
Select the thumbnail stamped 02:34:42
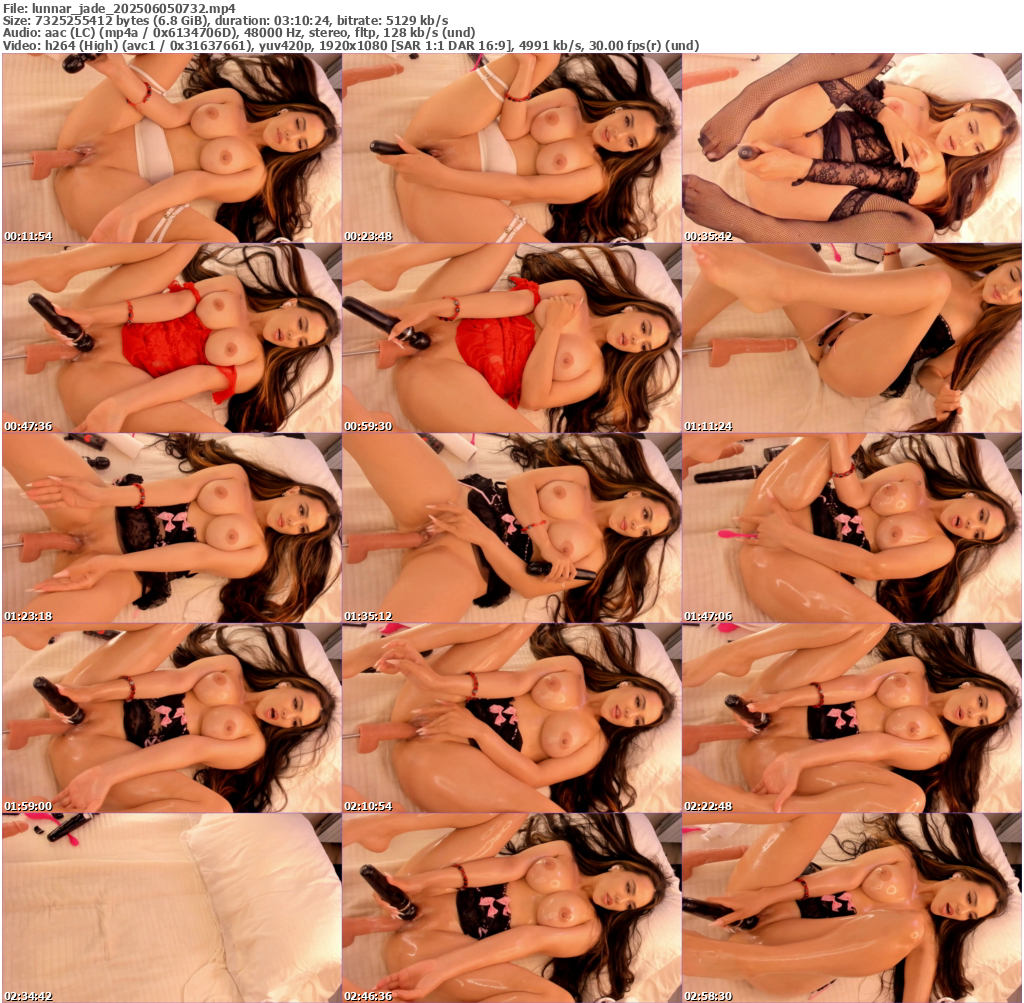click(172, 908)
